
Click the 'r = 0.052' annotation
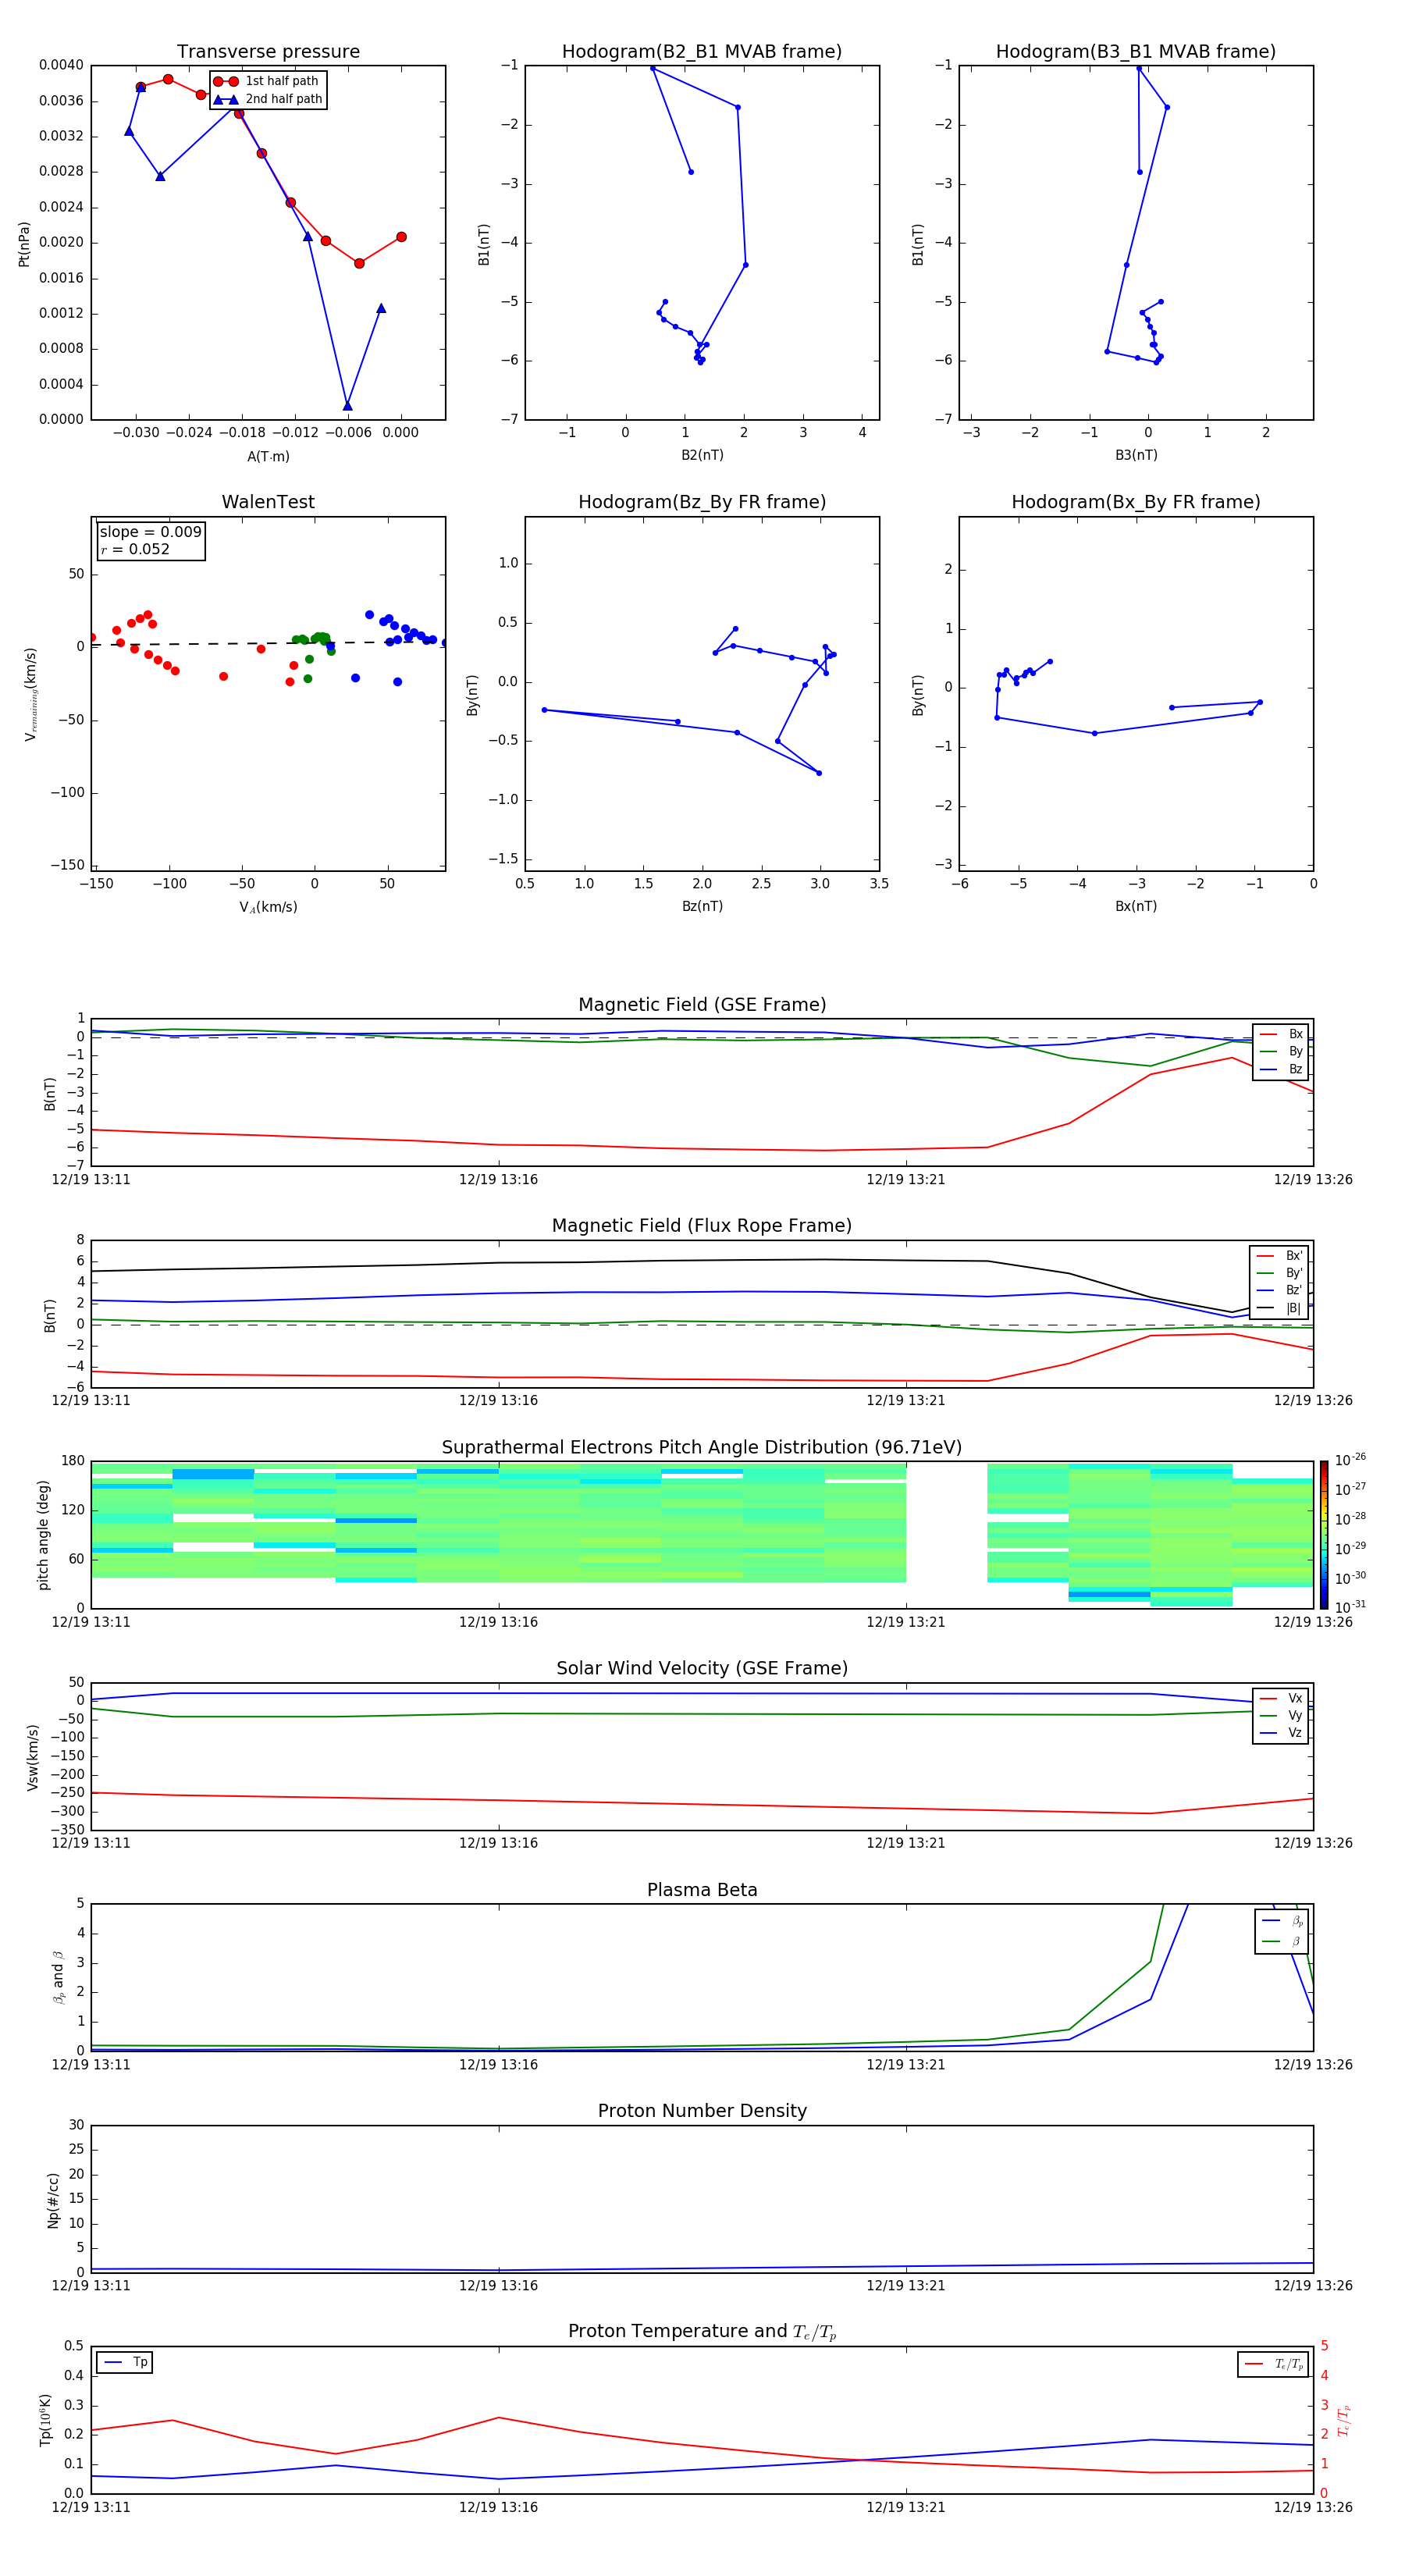click(x=135, y=549)
